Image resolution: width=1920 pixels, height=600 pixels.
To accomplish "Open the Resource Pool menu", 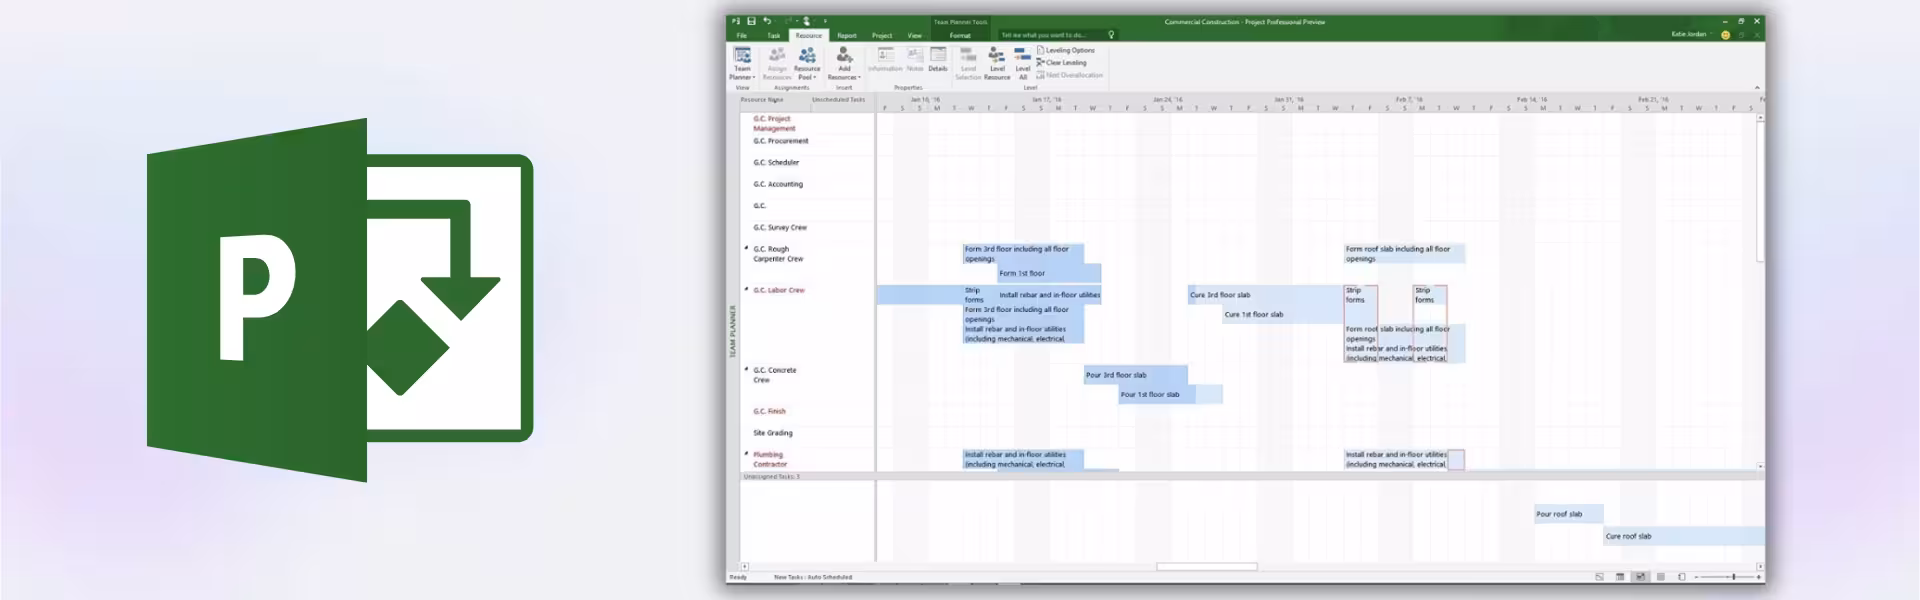I will coord(807,62).
